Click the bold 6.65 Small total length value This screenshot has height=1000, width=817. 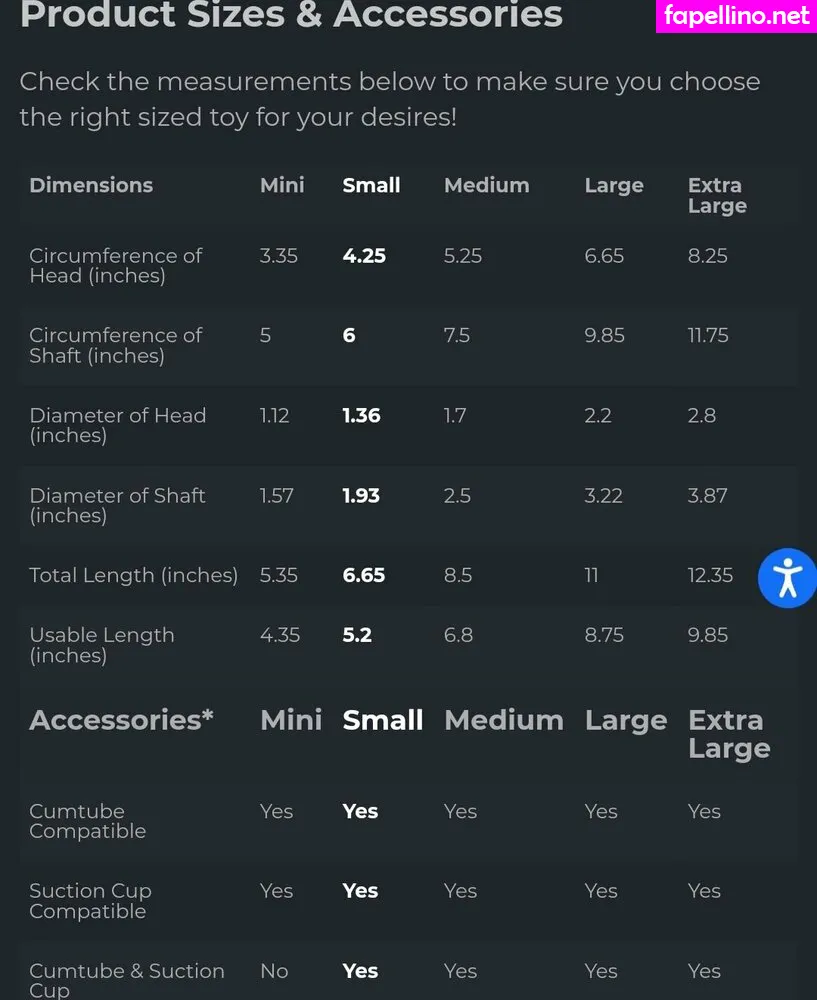coord(363,575)
